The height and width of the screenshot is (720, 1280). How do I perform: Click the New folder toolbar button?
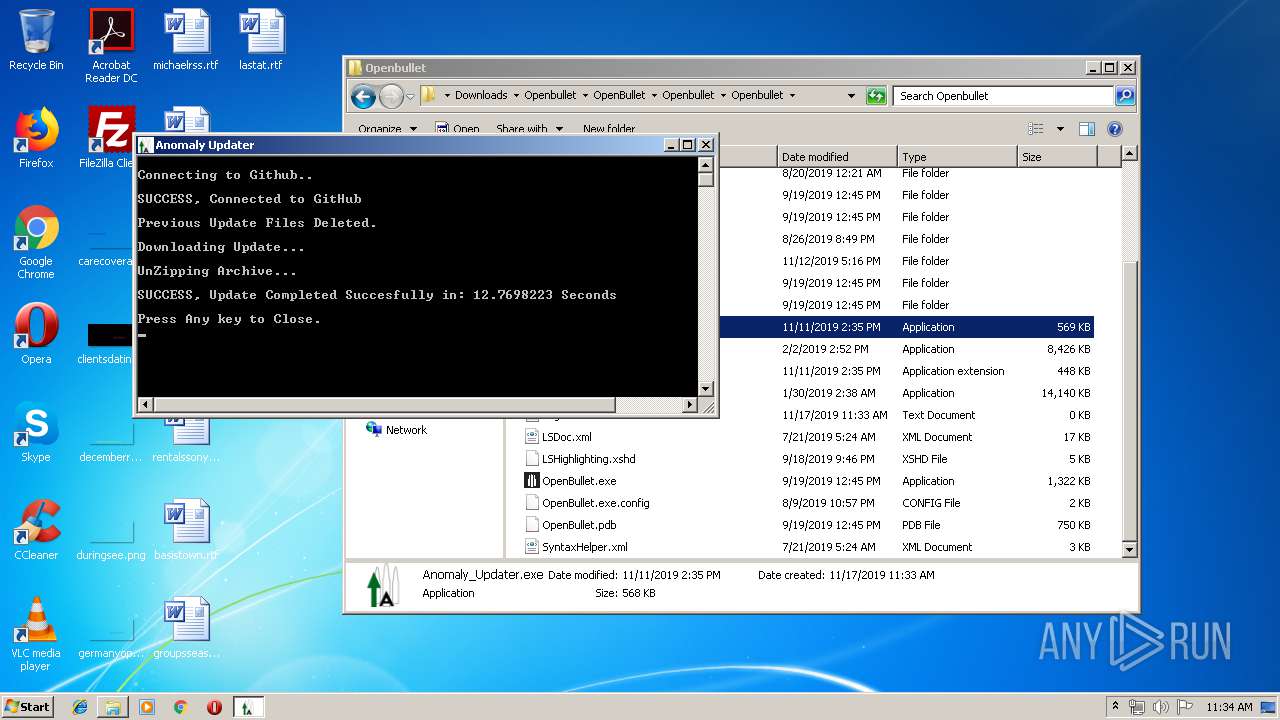pos(609,129)
